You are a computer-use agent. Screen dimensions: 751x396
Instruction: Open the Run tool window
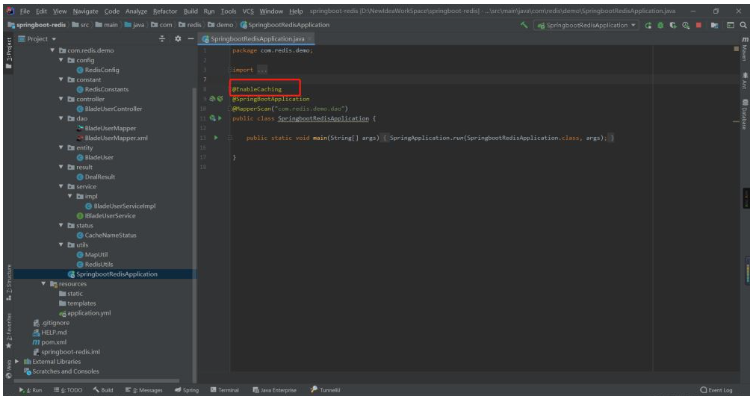click(31, 390)
